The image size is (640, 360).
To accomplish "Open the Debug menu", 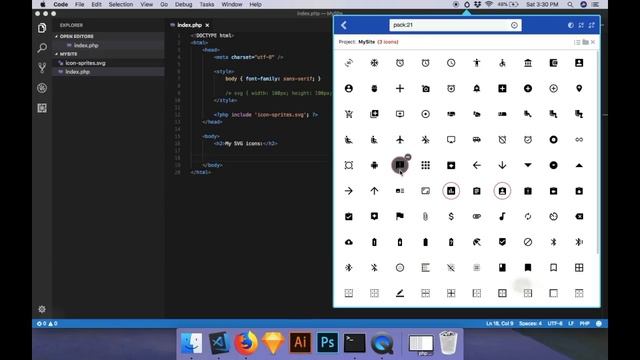I will click(183, 4).
